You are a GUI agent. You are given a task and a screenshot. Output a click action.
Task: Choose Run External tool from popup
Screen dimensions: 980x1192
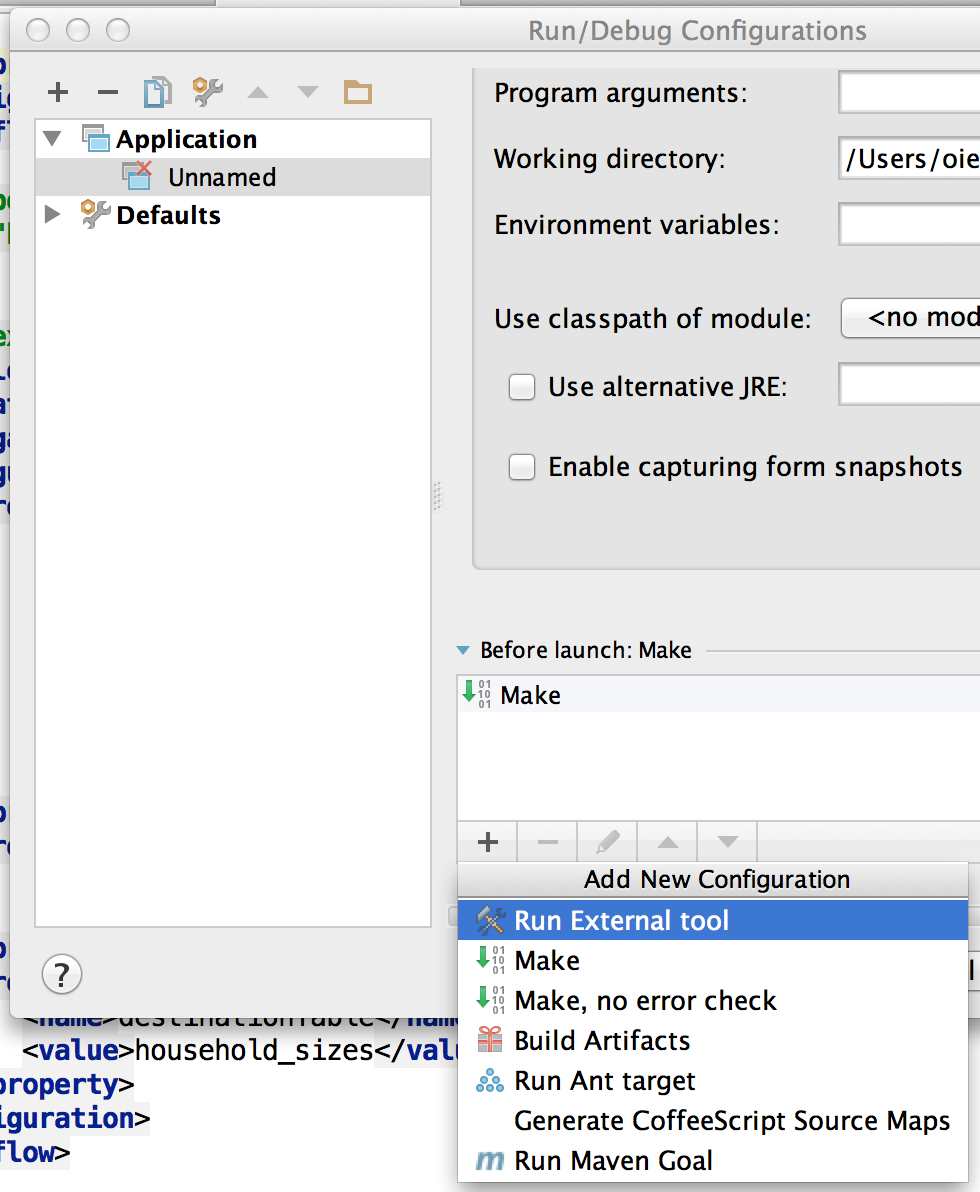(713, 921)
